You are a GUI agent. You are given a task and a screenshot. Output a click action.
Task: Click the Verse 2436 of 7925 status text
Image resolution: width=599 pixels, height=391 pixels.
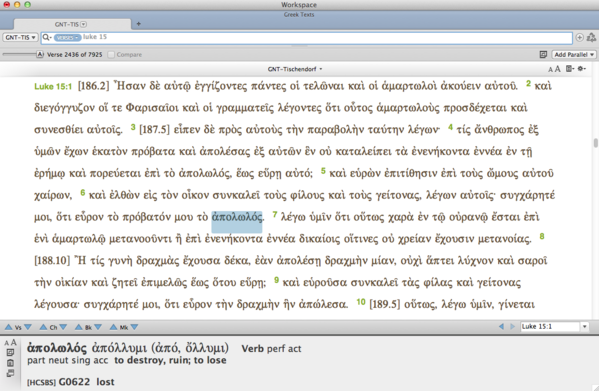[x=74, y=55]
